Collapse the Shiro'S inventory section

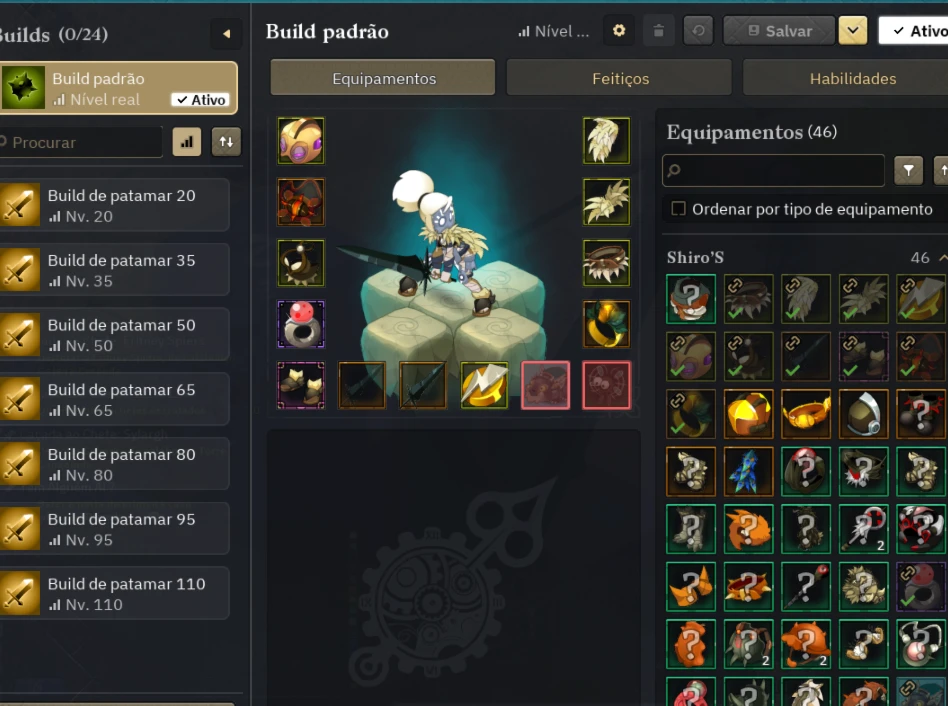[x=942, y=258]
